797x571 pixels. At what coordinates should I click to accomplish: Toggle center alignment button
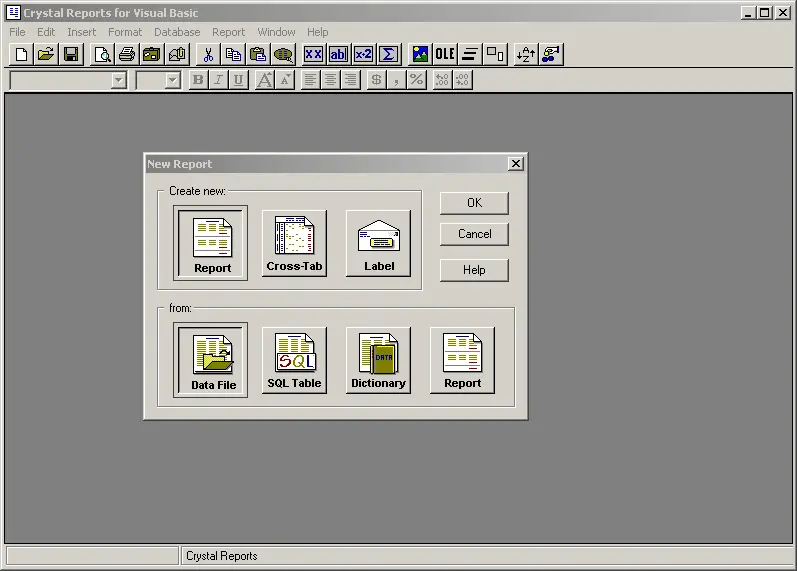coord(330,80)
